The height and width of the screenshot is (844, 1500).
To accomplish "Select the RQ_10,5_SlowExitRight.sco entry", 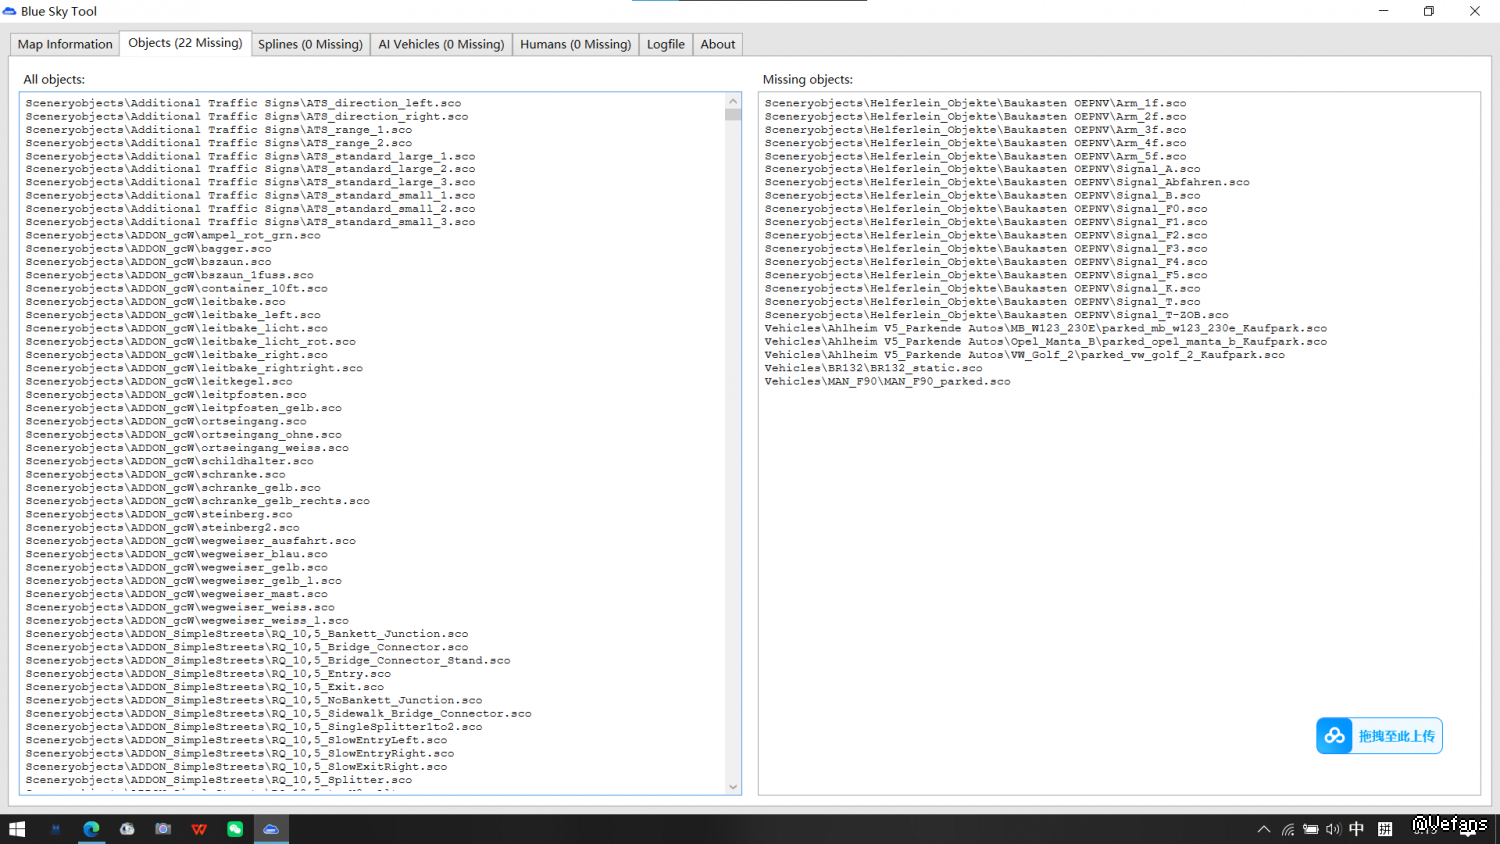I will pos(237,767).
